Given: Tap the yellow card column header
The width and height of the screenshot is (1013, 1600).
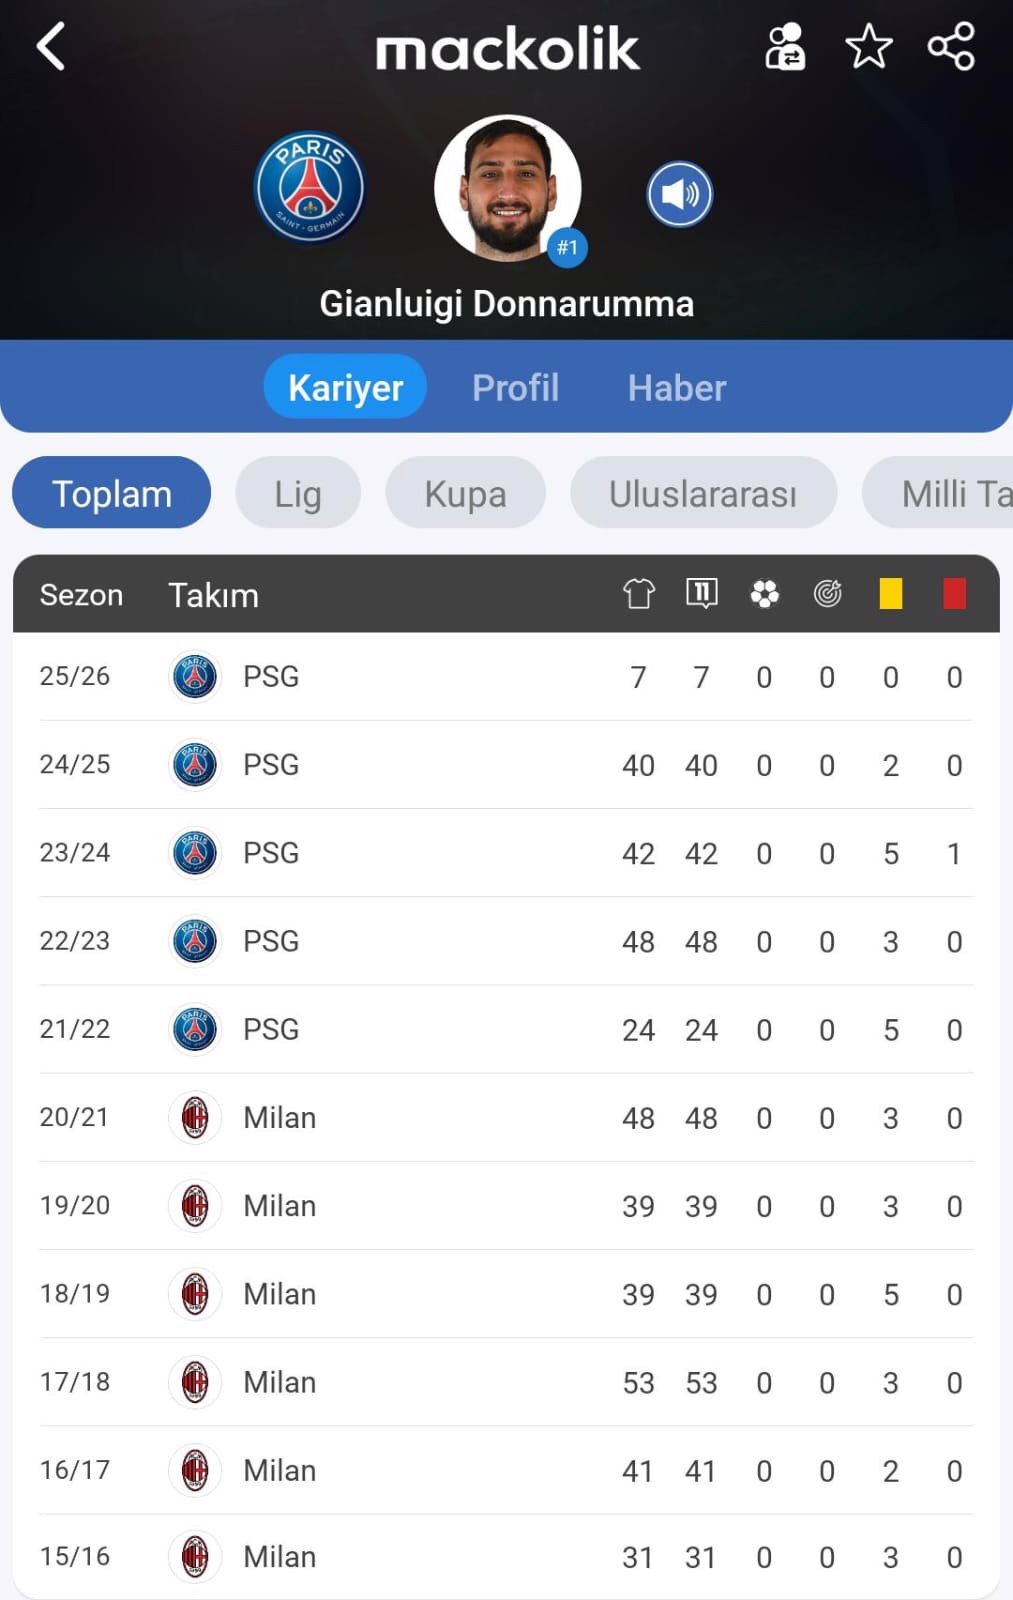Looking at the screenshot, I should pos(891,594).
